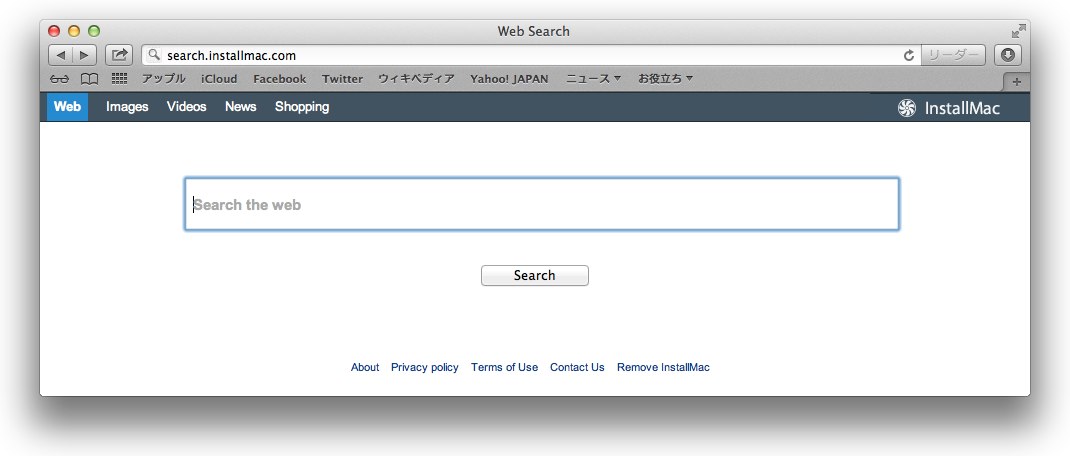Click the Web Search window title
This screenshot has width=1070, height=456.
tap(534, 31)
